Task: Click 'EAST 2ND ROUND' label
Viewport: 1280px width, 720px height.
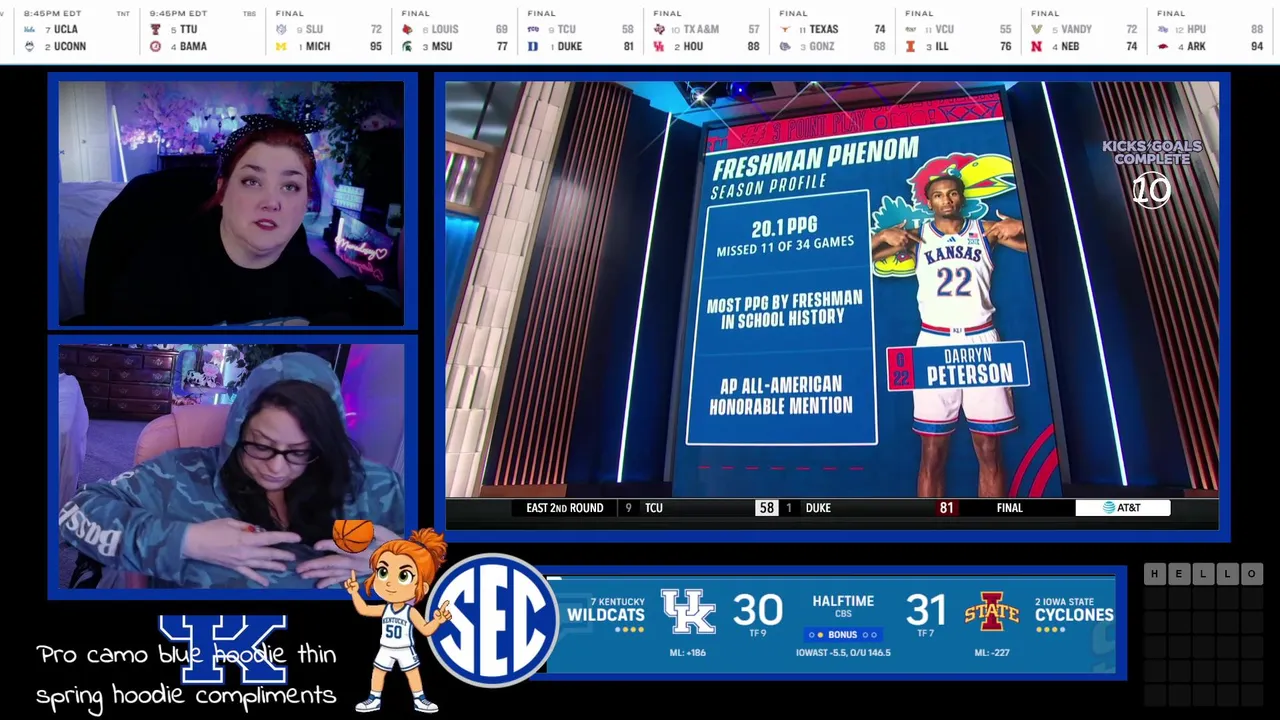Action: point(565,508)
